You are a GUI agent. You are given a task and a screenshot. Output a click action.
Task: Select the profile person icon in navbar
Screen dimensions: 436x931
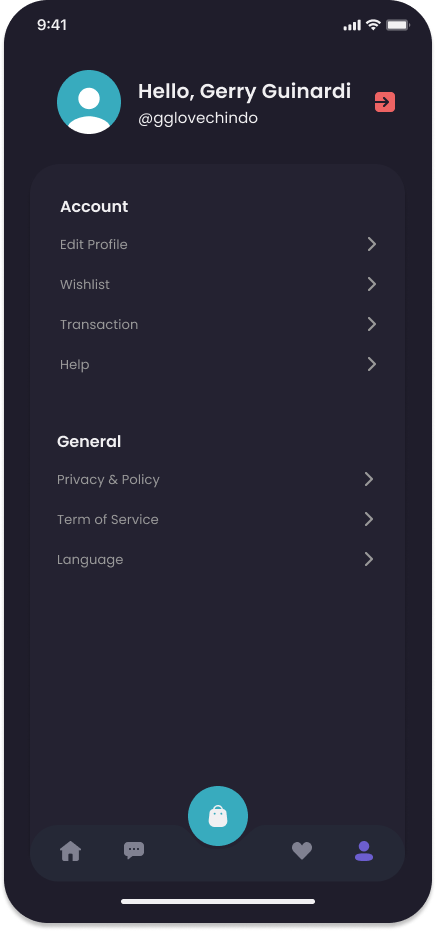364,851
